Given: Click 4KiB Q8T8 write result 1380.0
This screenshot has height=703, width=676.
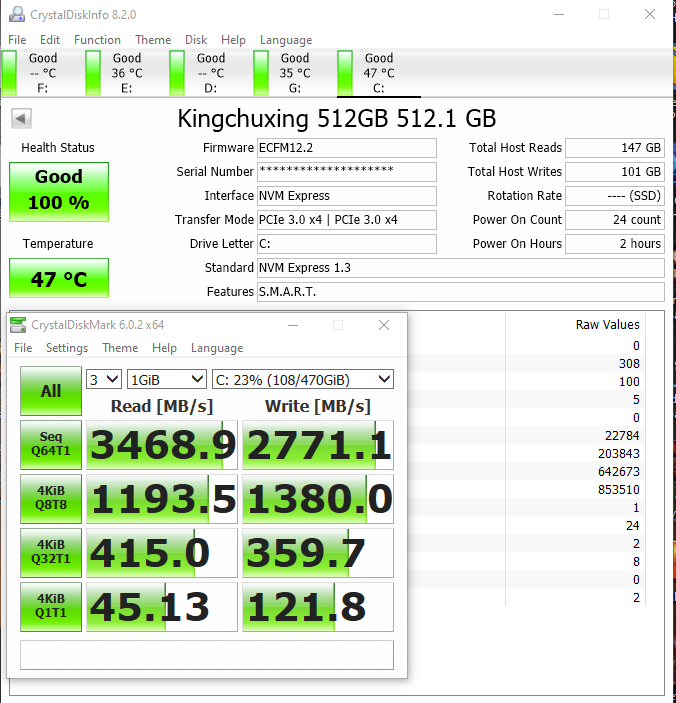Looking at the screenshot, I should [318, 499].
